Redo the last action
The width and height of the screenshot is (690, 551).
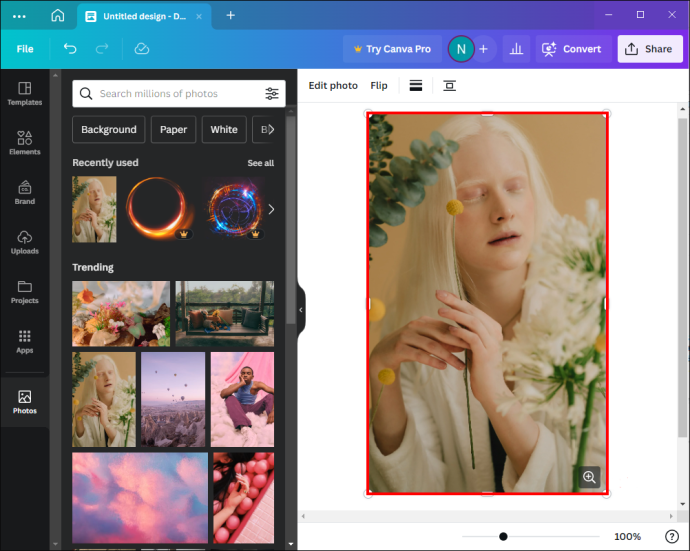tap(102, 48)
